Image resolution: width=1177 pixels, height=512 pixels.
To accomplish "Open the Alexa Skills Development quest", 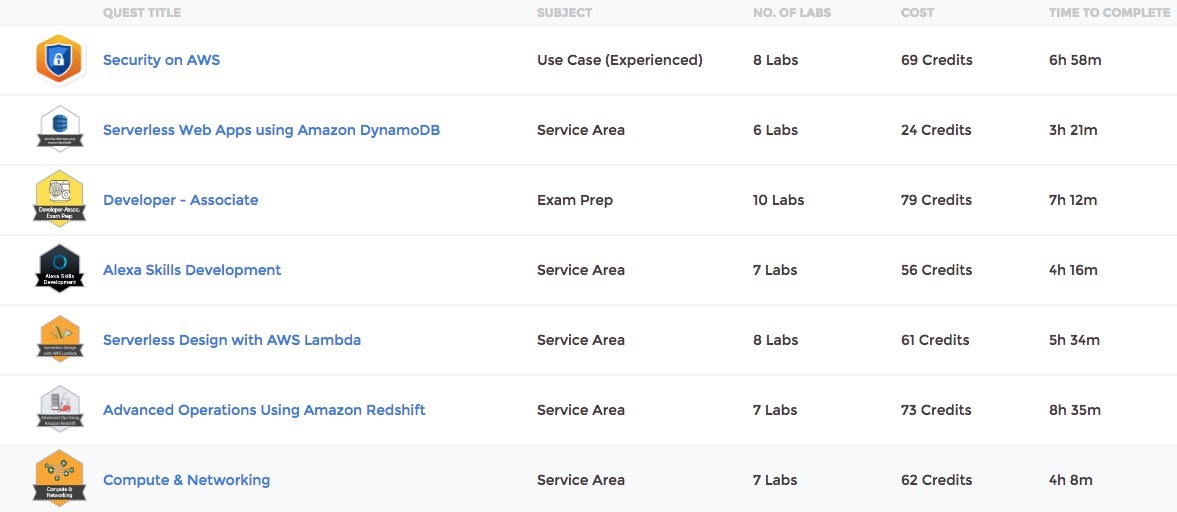I will click(191, 270).
